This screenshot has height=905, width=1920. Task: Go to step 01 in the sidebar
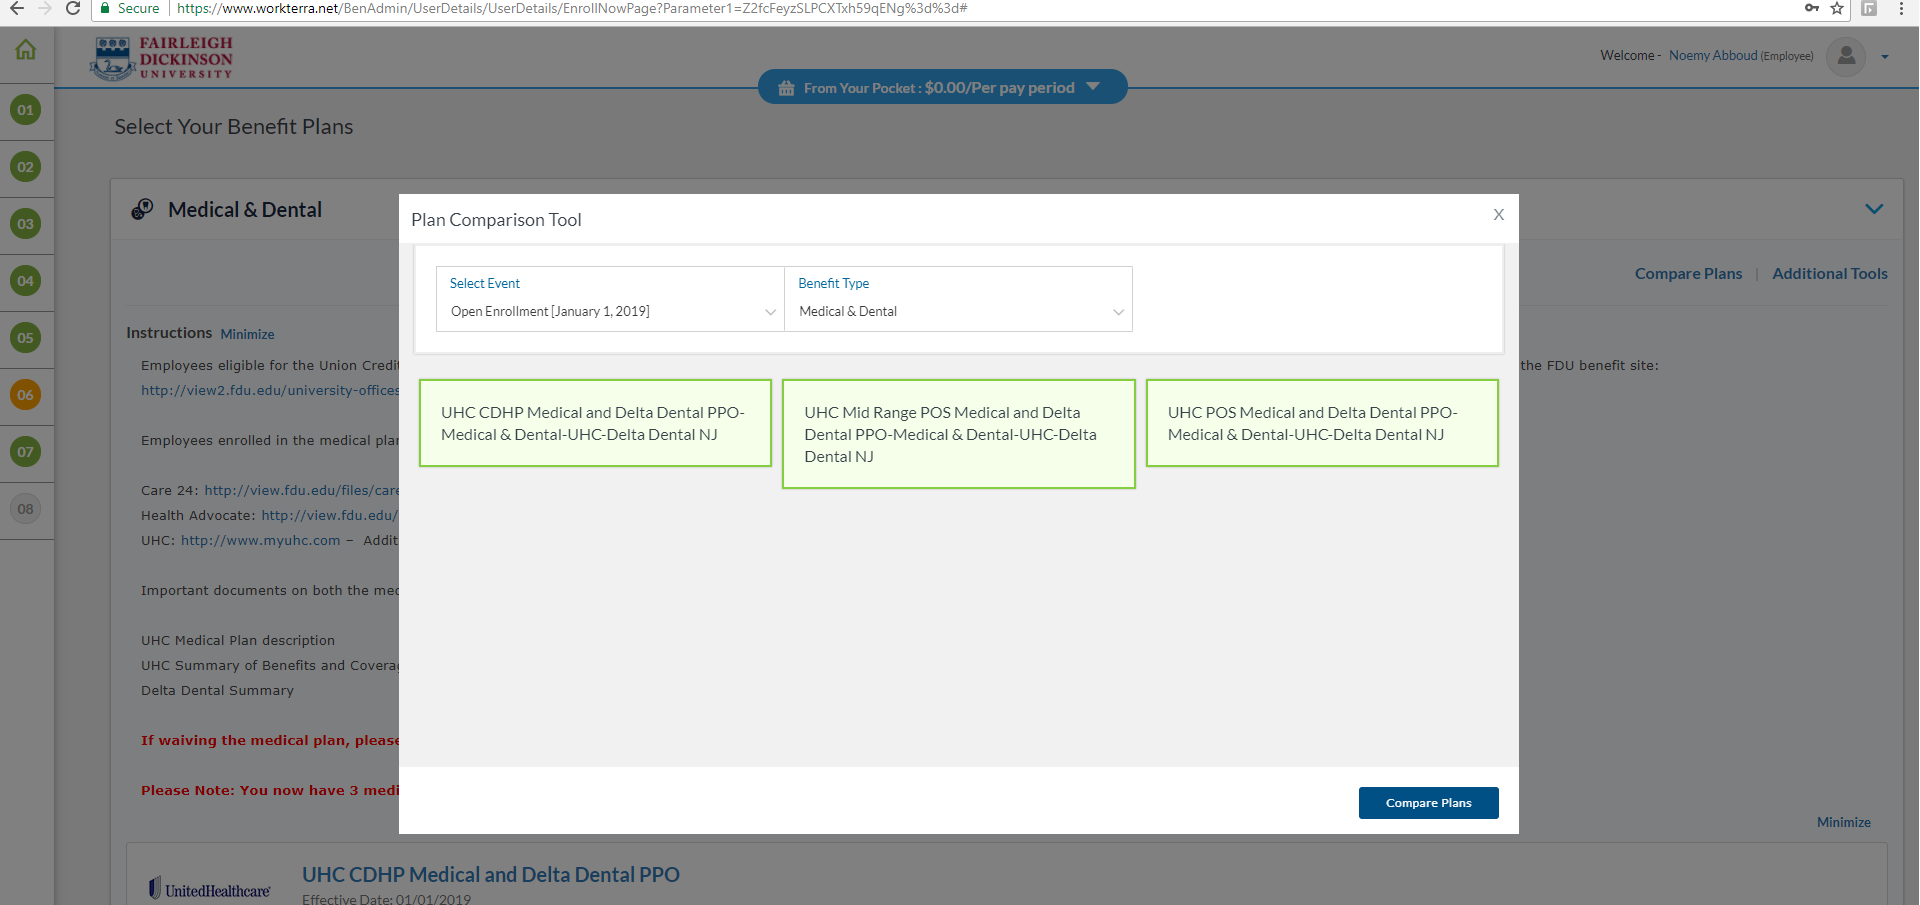(x=26, y=110)
